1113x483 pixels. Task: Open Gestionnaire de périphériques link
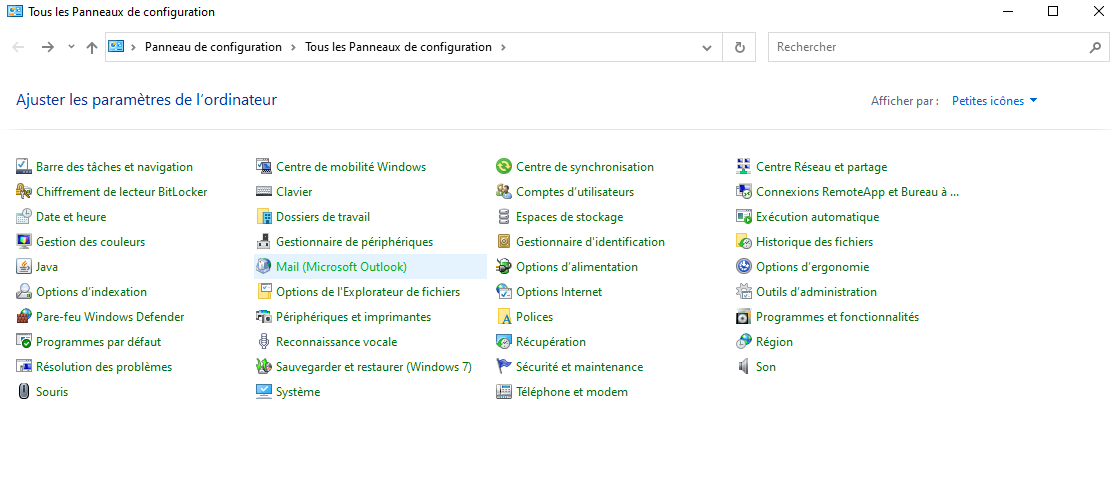354,242
